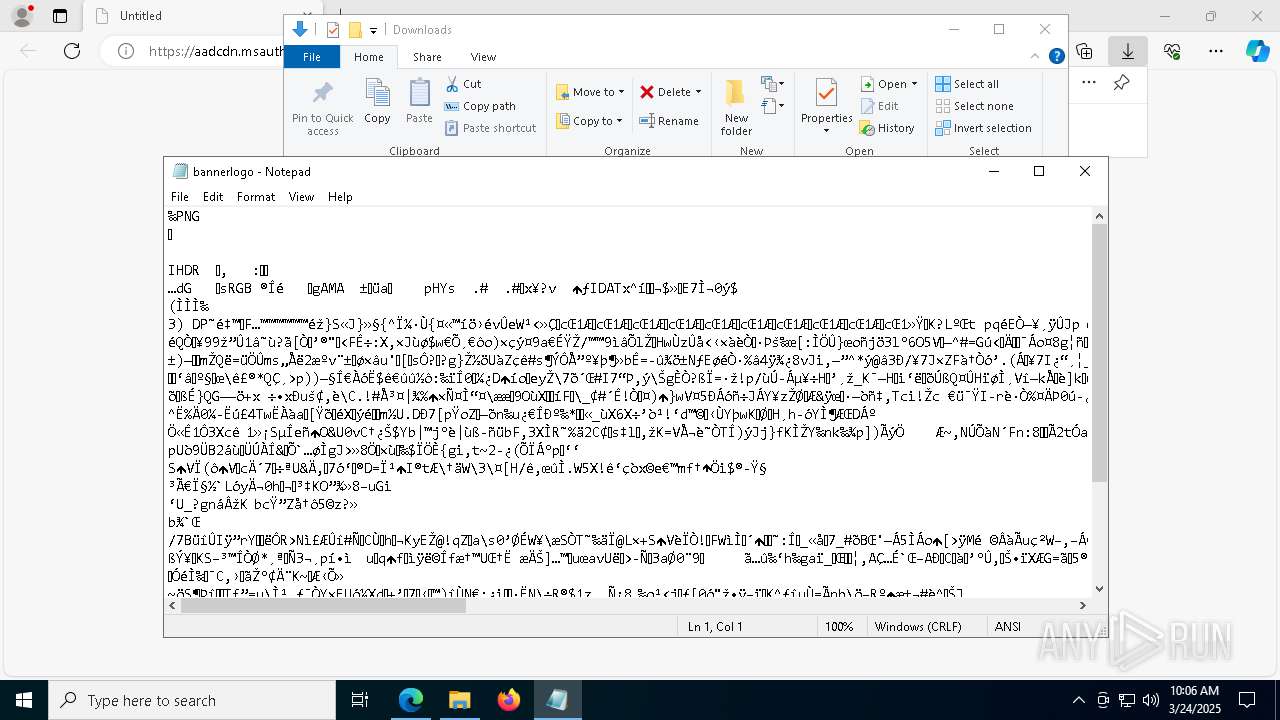Launch Edge from the taskbar
Image resolution: width=1280 pixels, height=720 pixels.
click(411, 700)
